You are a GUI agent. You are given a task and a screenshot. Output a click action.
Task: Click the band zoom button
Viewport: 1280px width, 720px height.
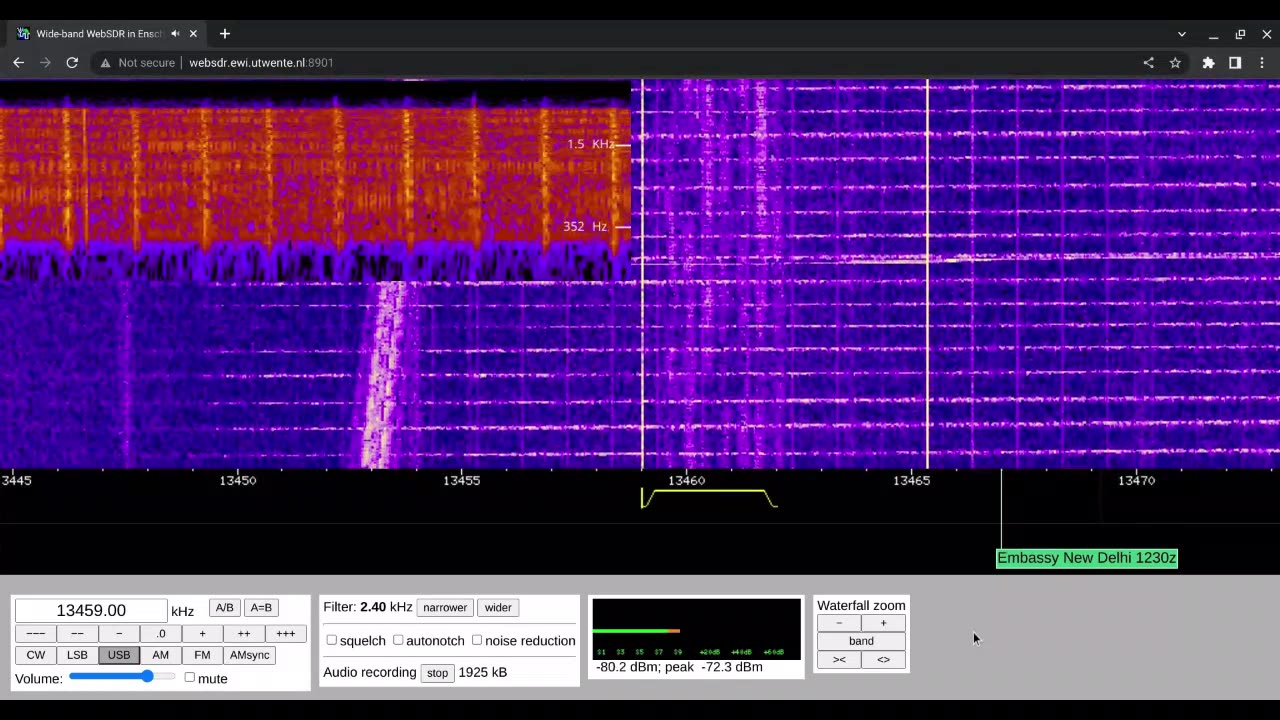coord(861,641)
